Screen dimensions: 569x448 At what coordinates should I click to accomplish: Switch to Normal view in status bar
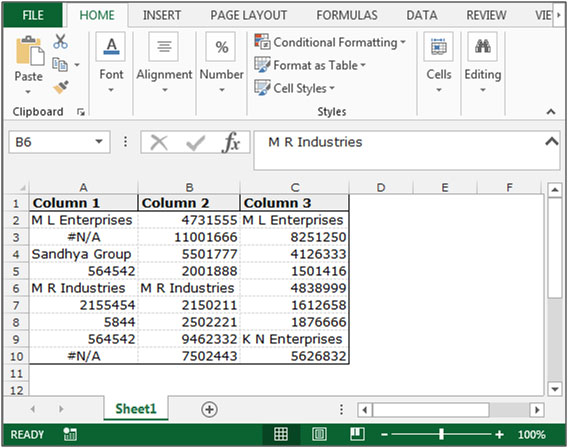pyautogui.click(x=281, y=434)
